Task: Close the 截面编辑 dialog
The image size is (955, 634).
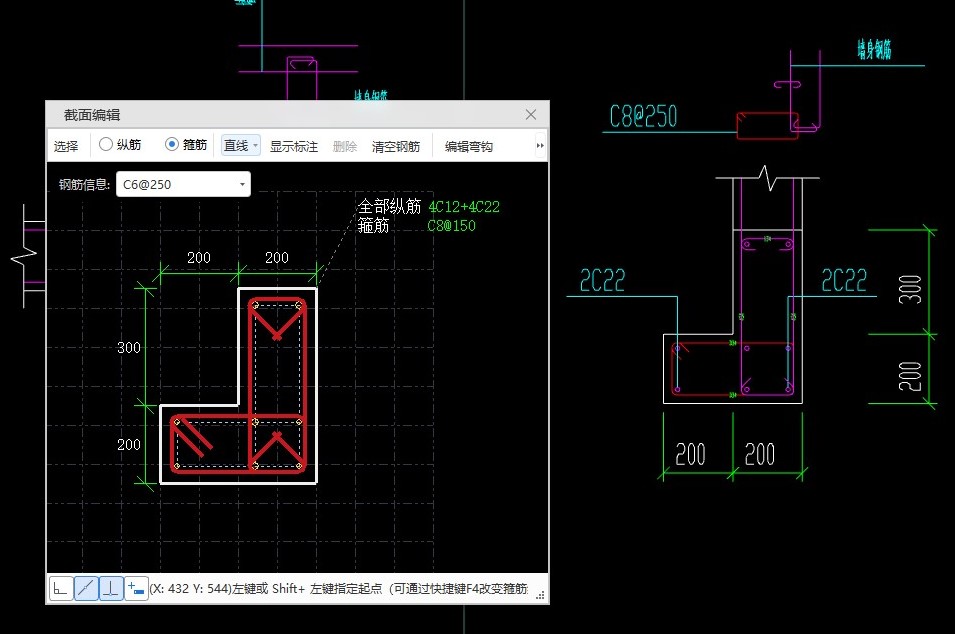Action: (x=530, y=114)
